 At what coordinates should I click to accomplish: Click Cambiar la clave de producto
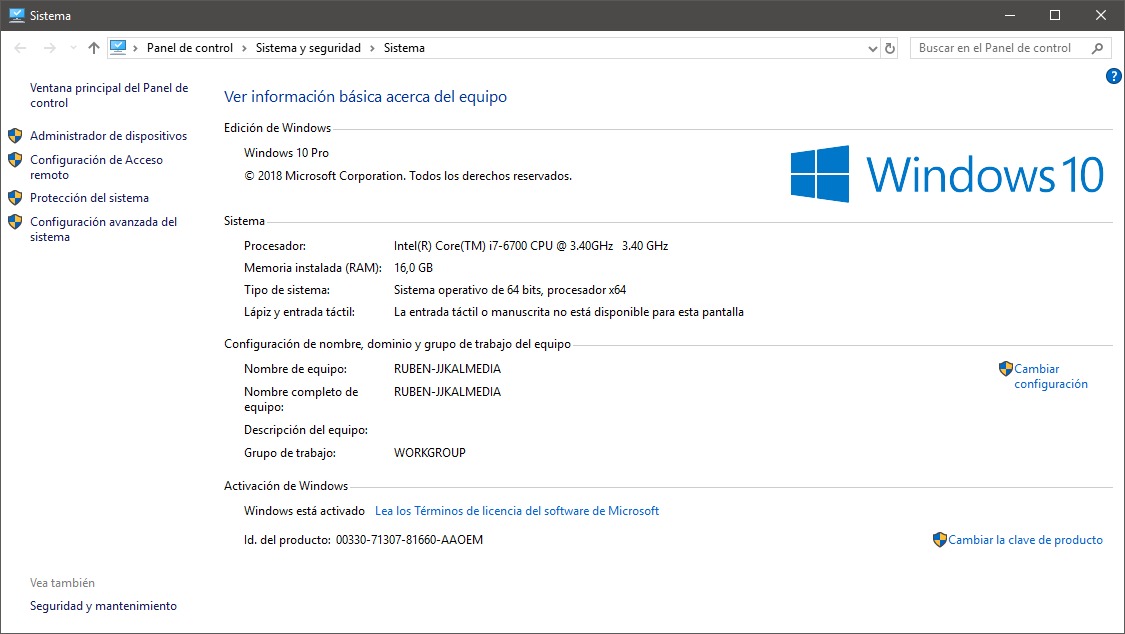[x=1025, y=540]
